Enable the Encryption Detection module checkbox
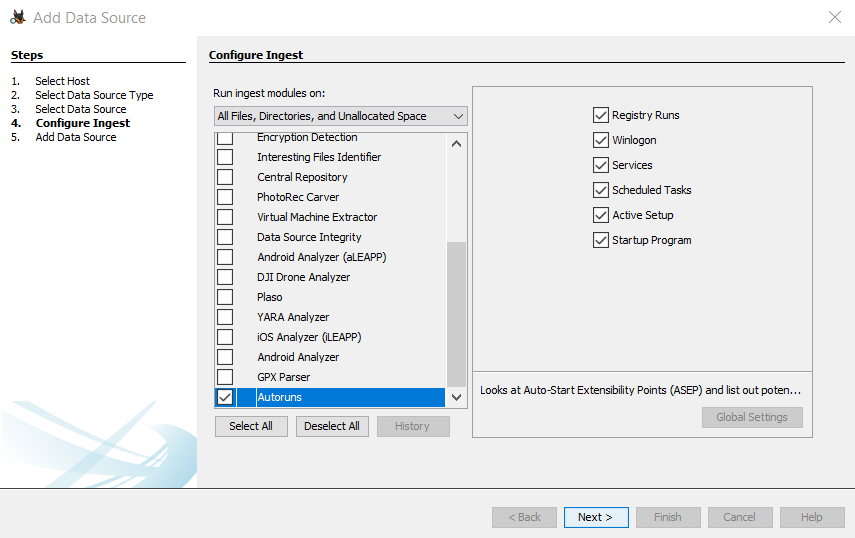The image size is (855, 538). pos(225,138)
